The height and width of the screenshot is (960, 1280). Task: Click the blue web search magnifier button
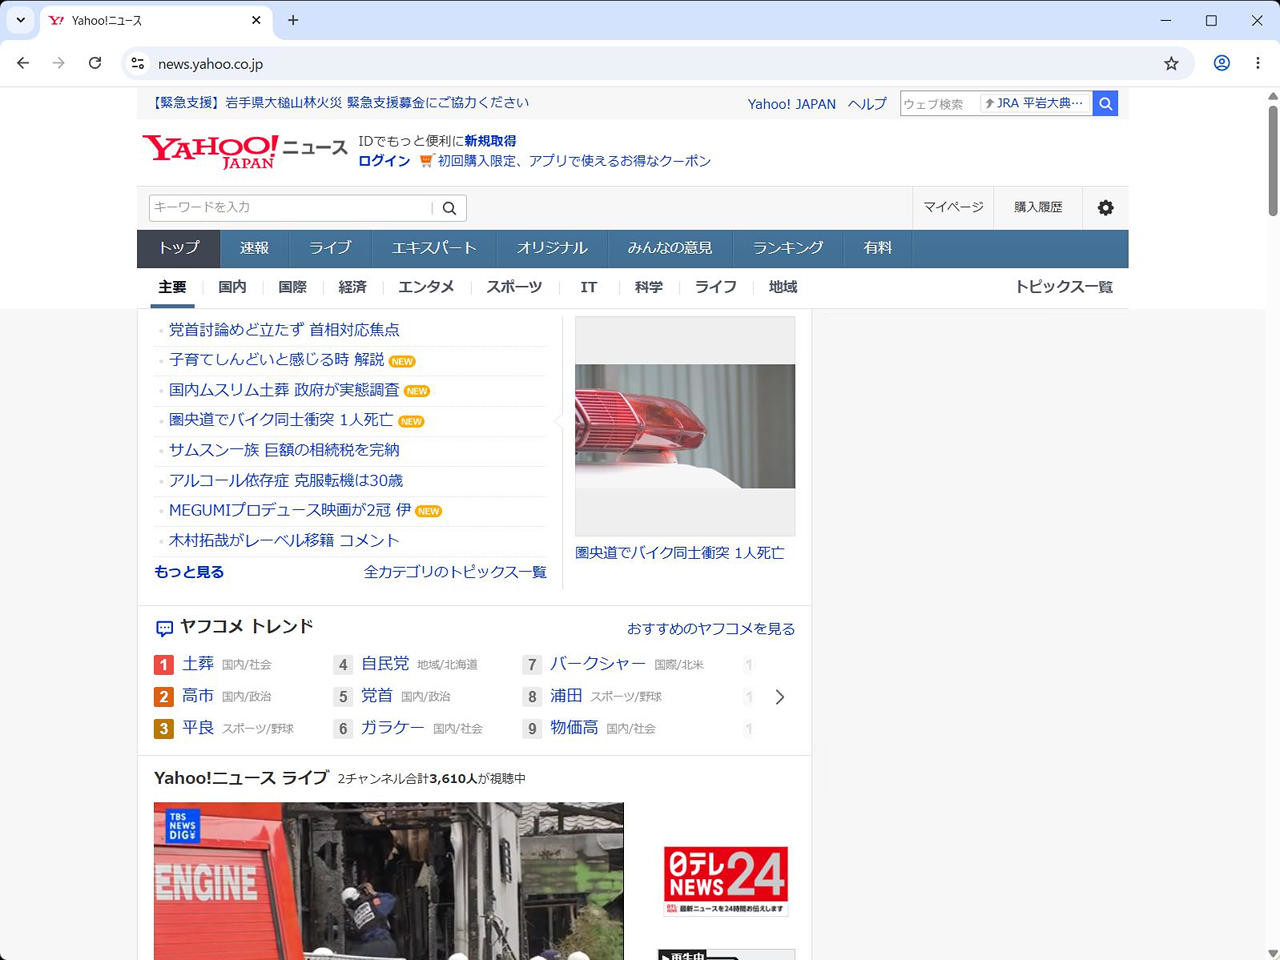tap(1105, 103)
